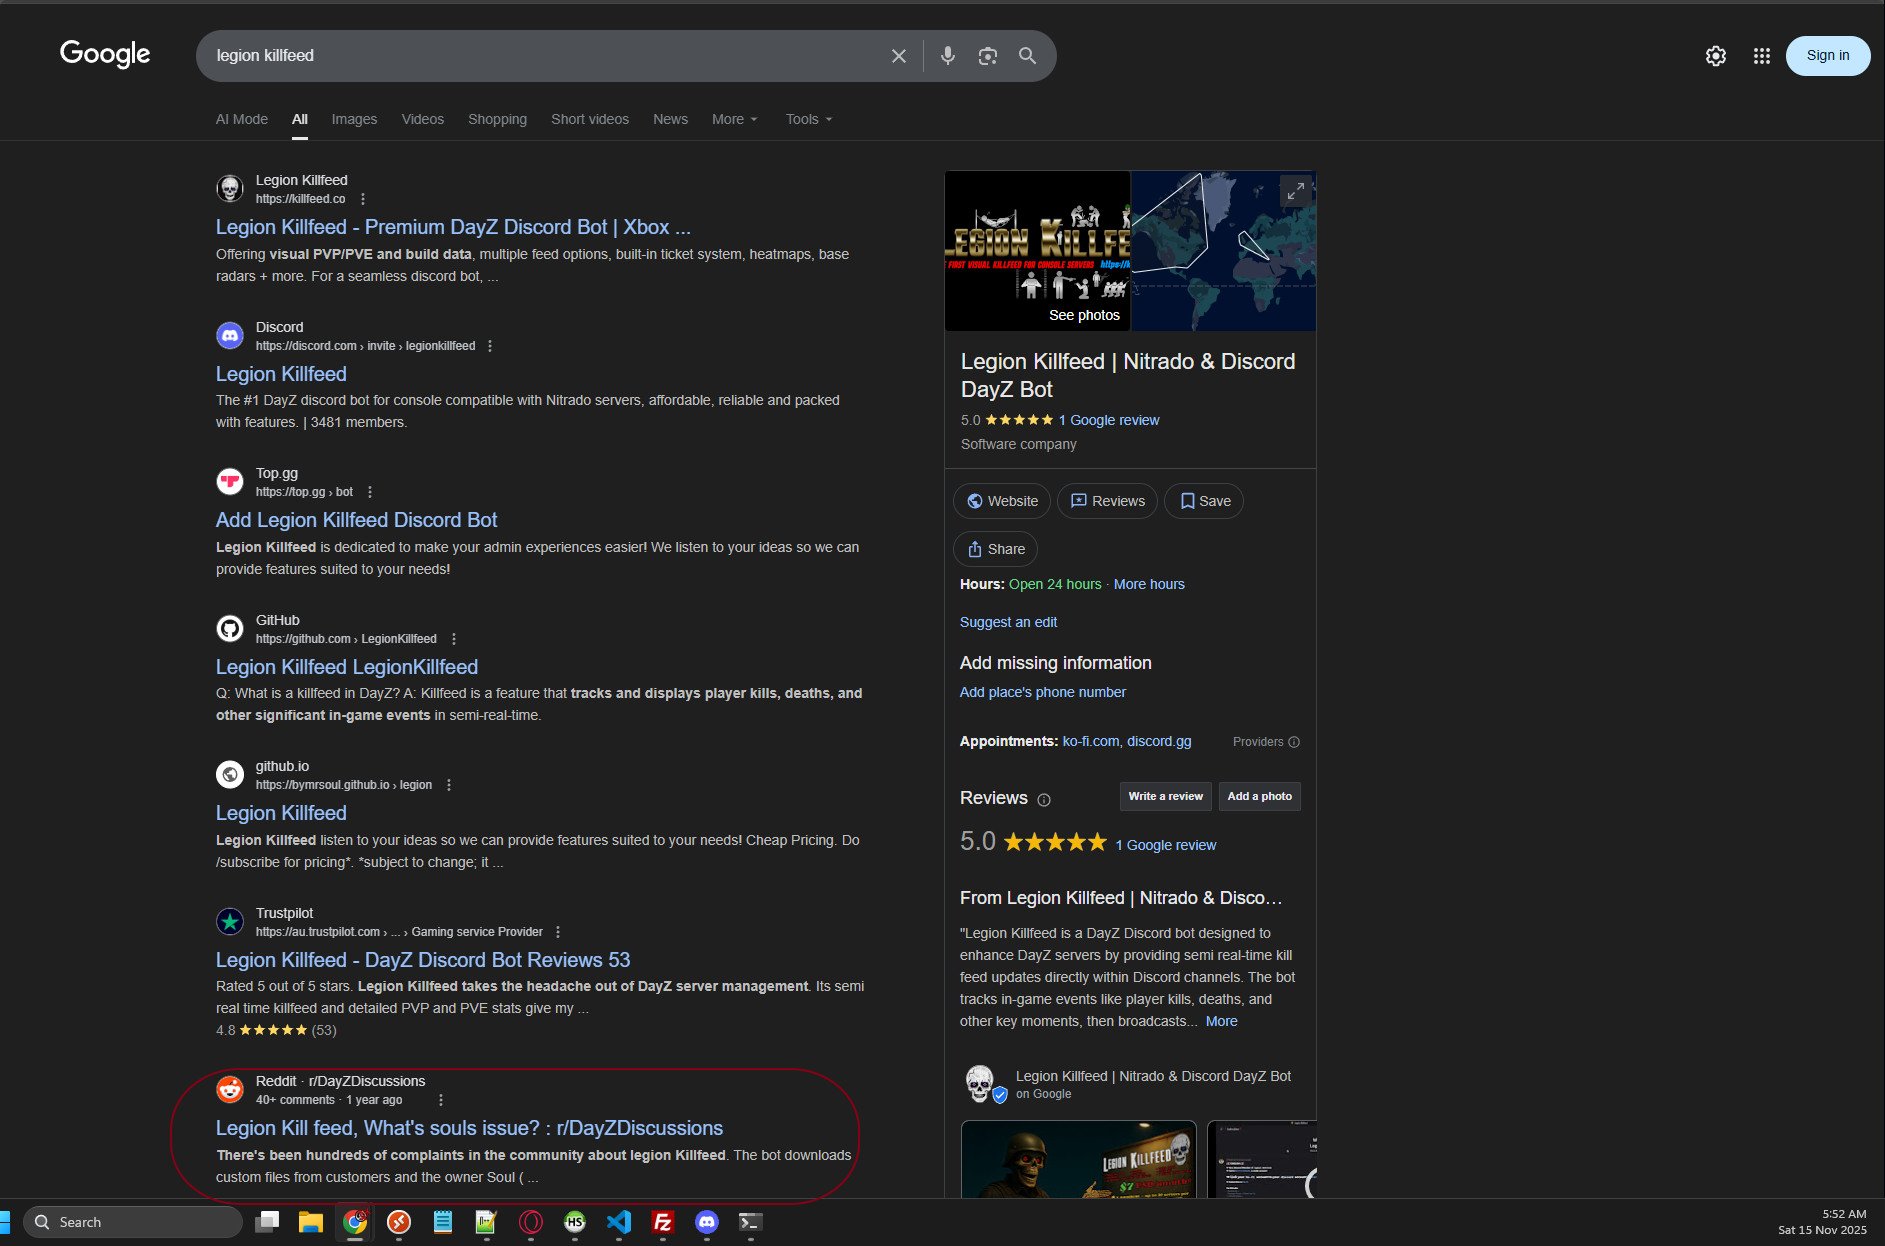
Task: Open more options for Trustpilot result
Action: coord(558,932)
